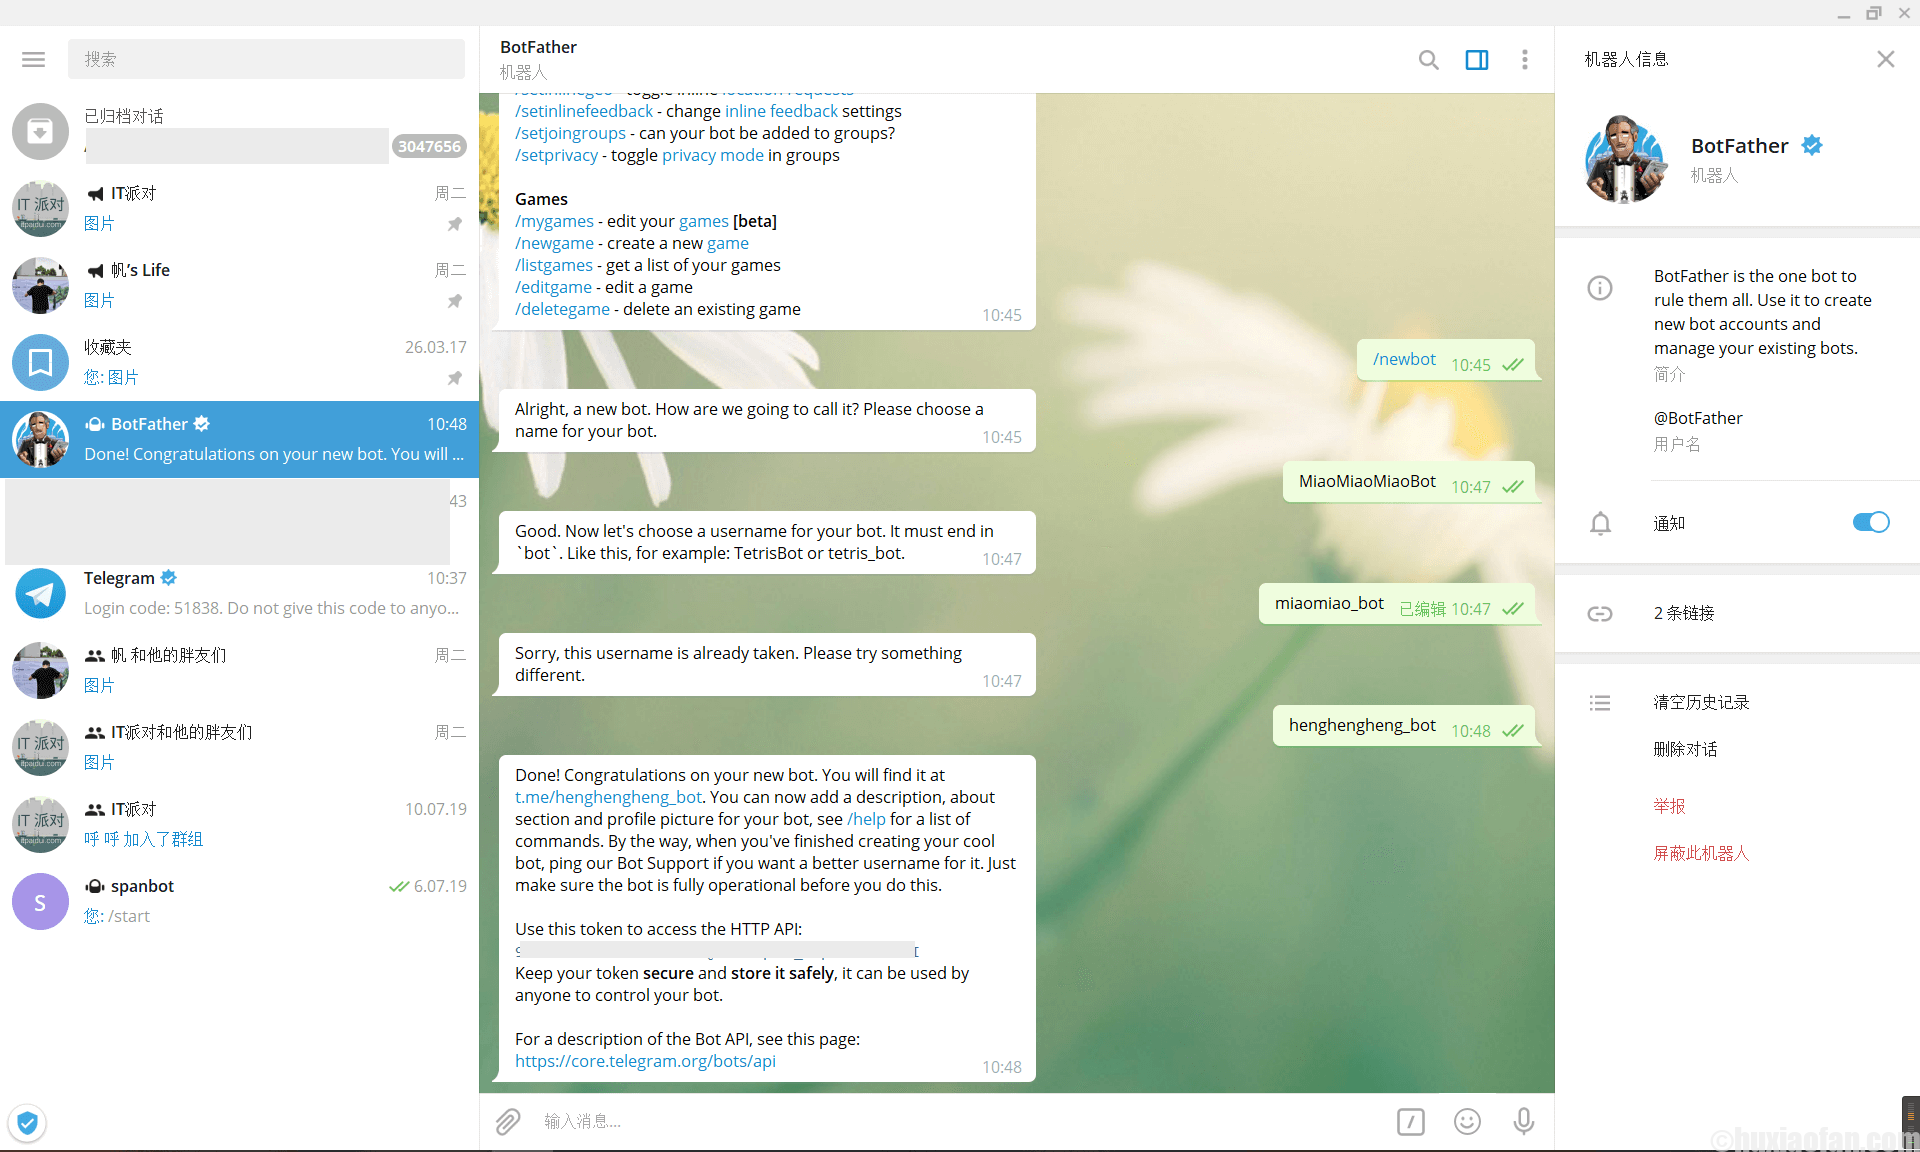
Task: Toggle BotFather notifications switch
Action: click(x=1870, y=522)
